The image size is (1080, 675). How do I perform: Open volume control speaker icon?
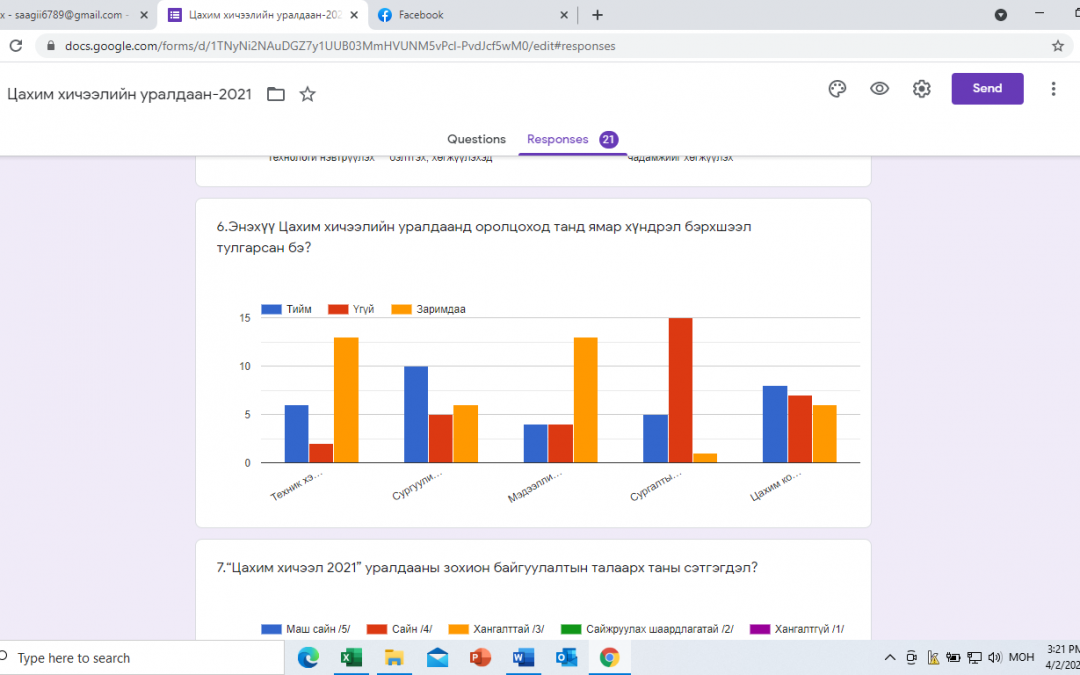point(995,657)
